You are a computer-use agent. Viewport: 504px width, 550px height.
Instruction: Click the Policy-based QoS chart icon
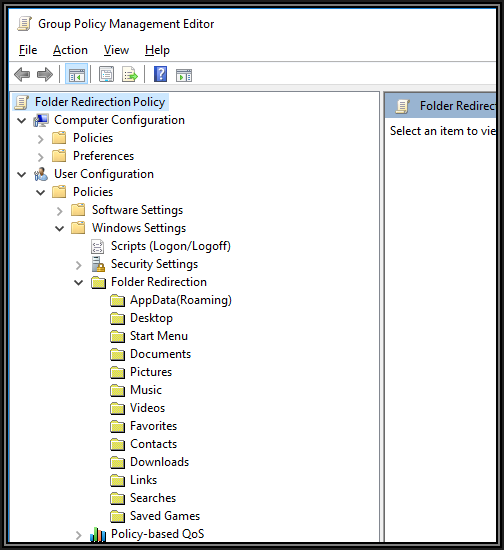click(x=98, y=535)
